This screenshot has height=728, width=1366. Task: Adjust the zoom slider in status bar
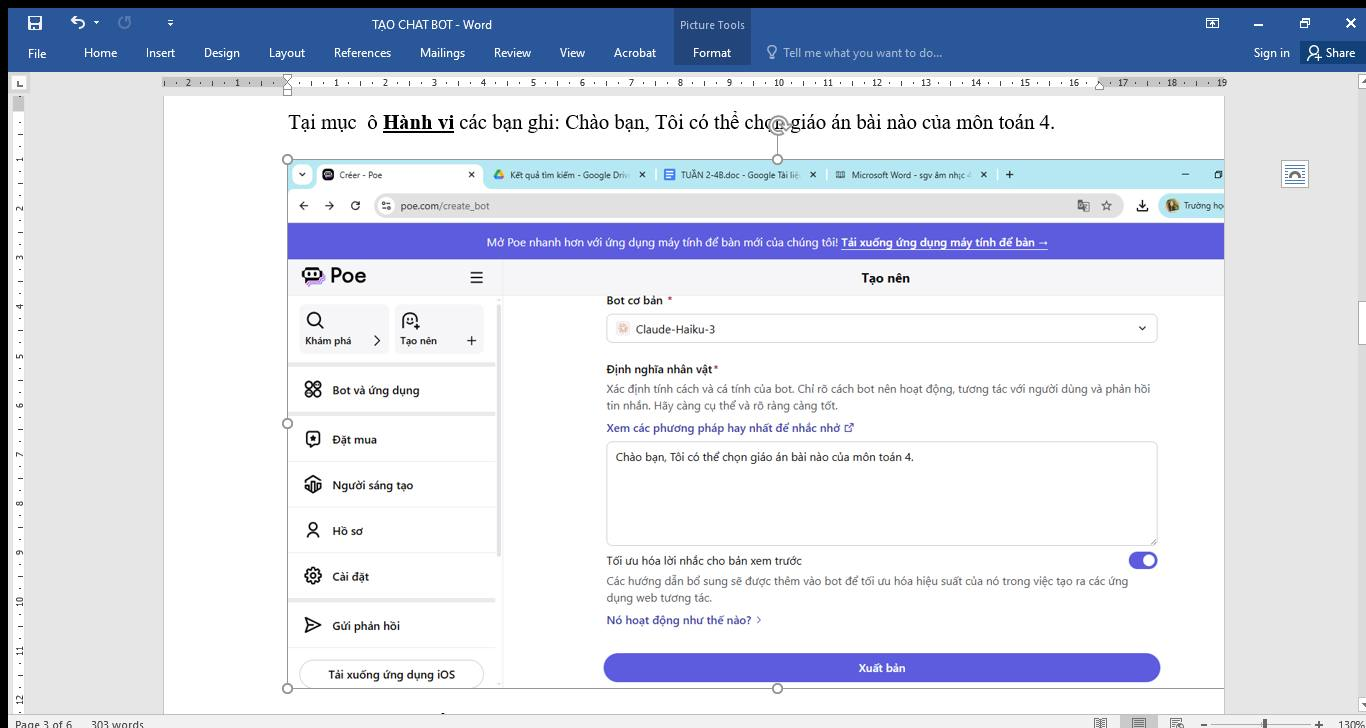click(1264, 724)
